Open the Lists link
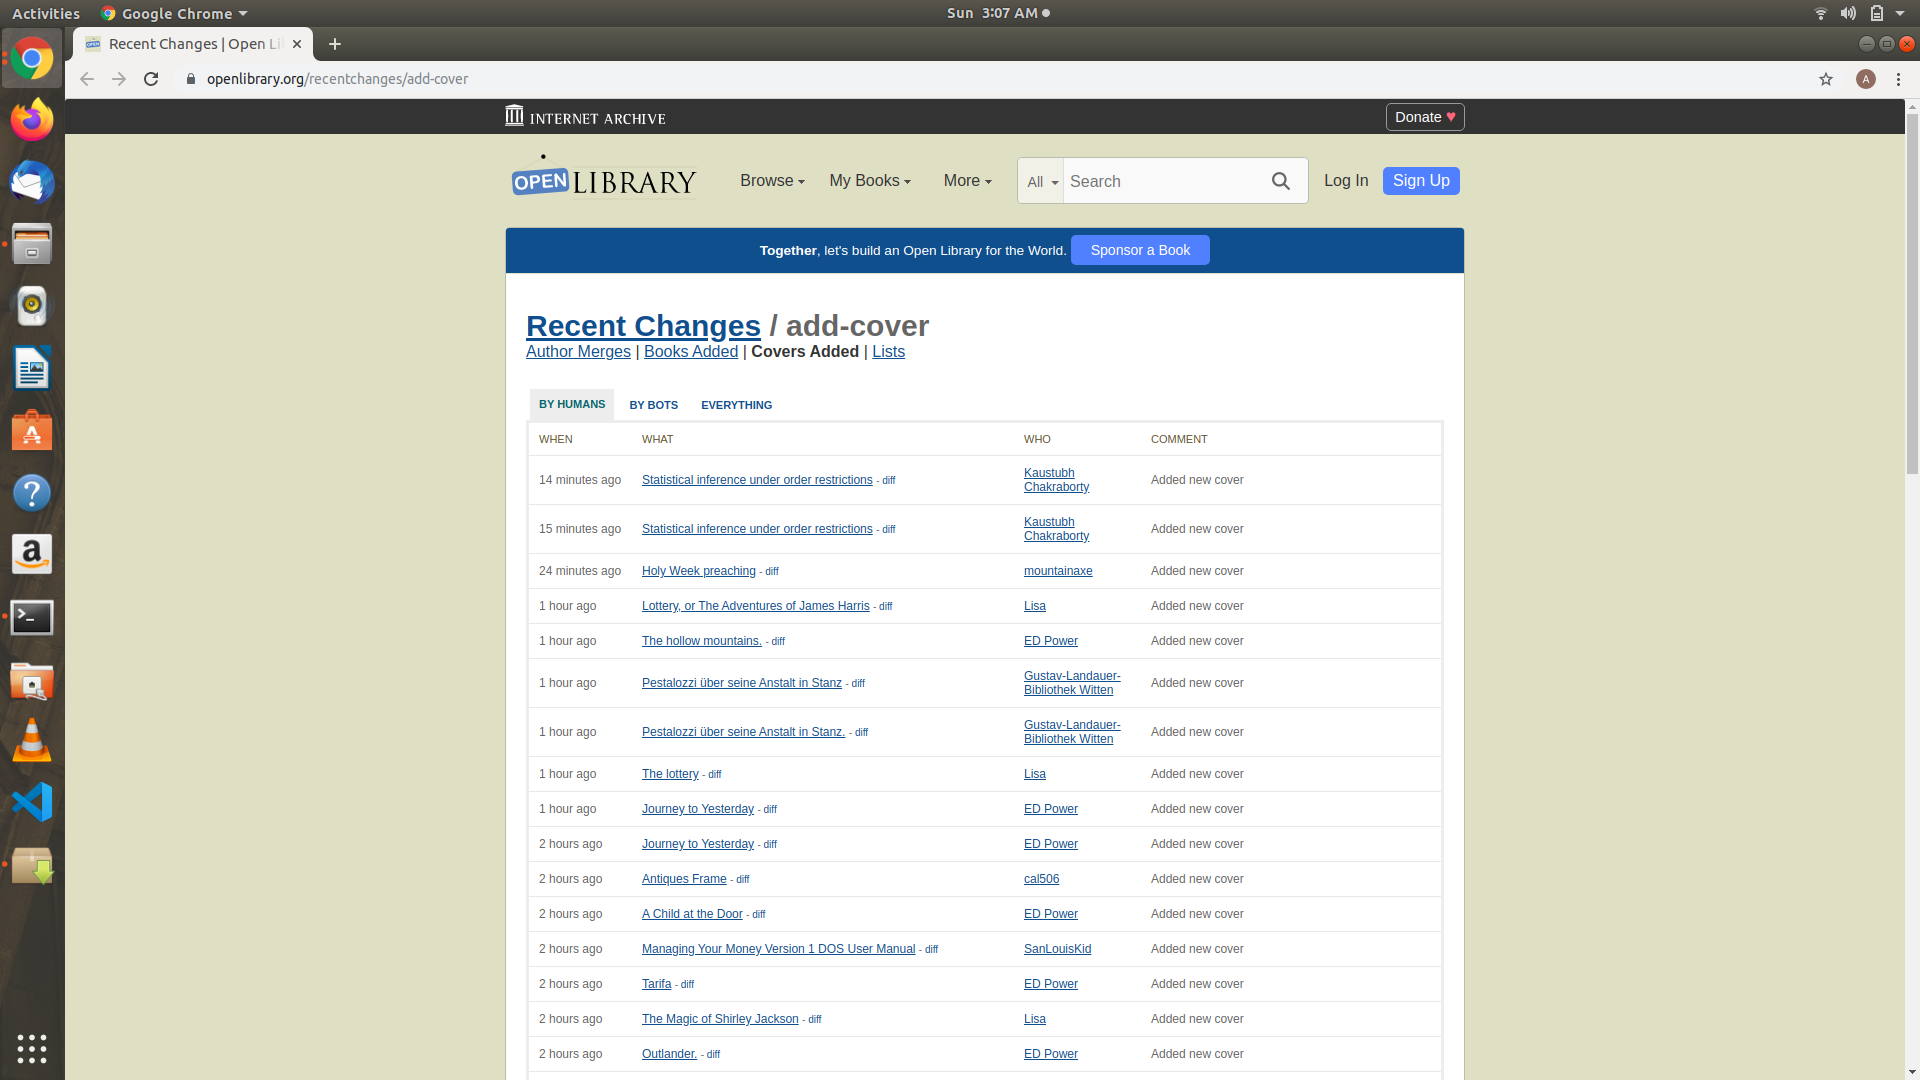The height and width of the screenshot is (1080, 1920). tap(888, 352)
